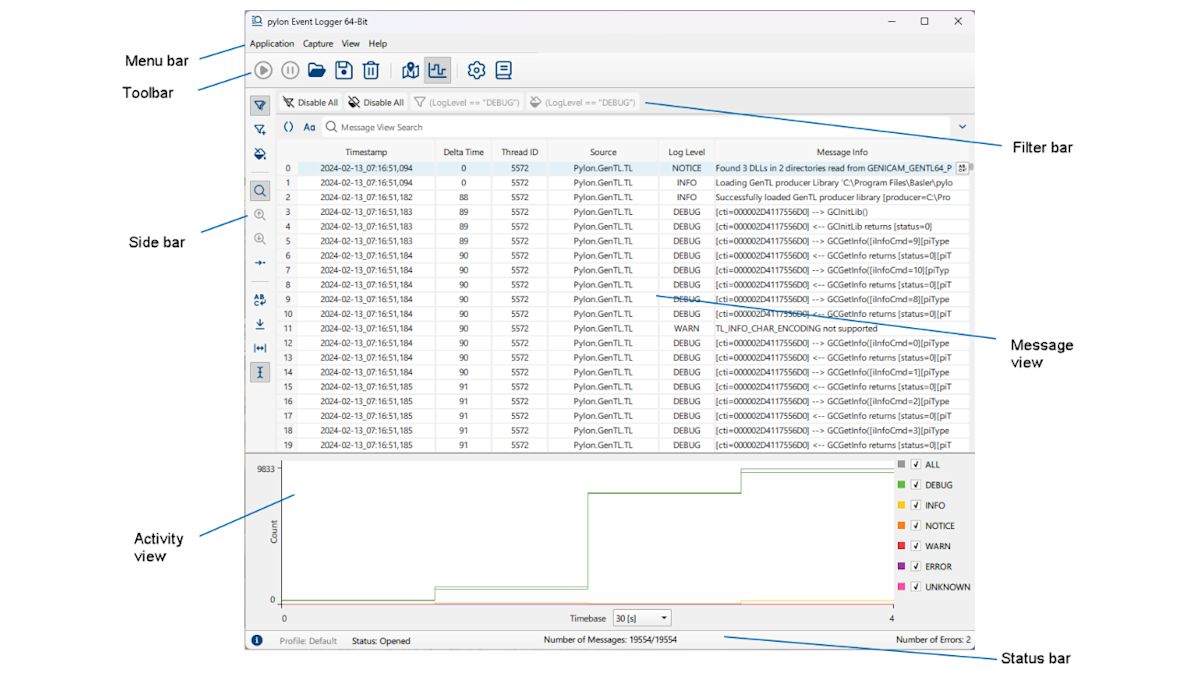The image size is (1200, 676).
Task: Save the log with the floppy disk icon
Action: (344, 70)
